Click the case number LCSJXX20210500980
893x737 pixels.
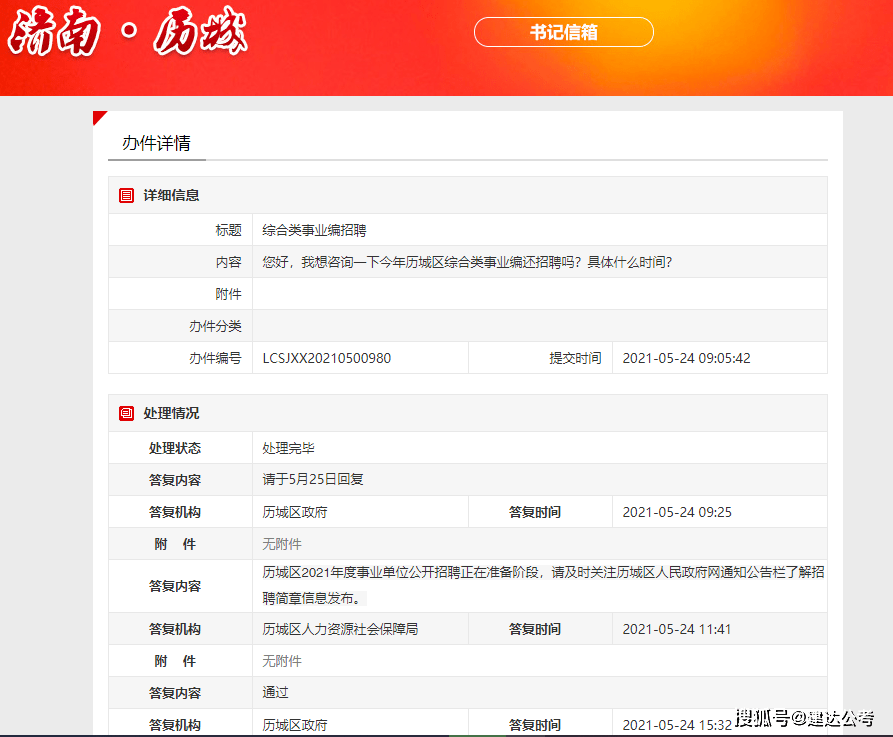pyautogui.click(x=326, y=358)
